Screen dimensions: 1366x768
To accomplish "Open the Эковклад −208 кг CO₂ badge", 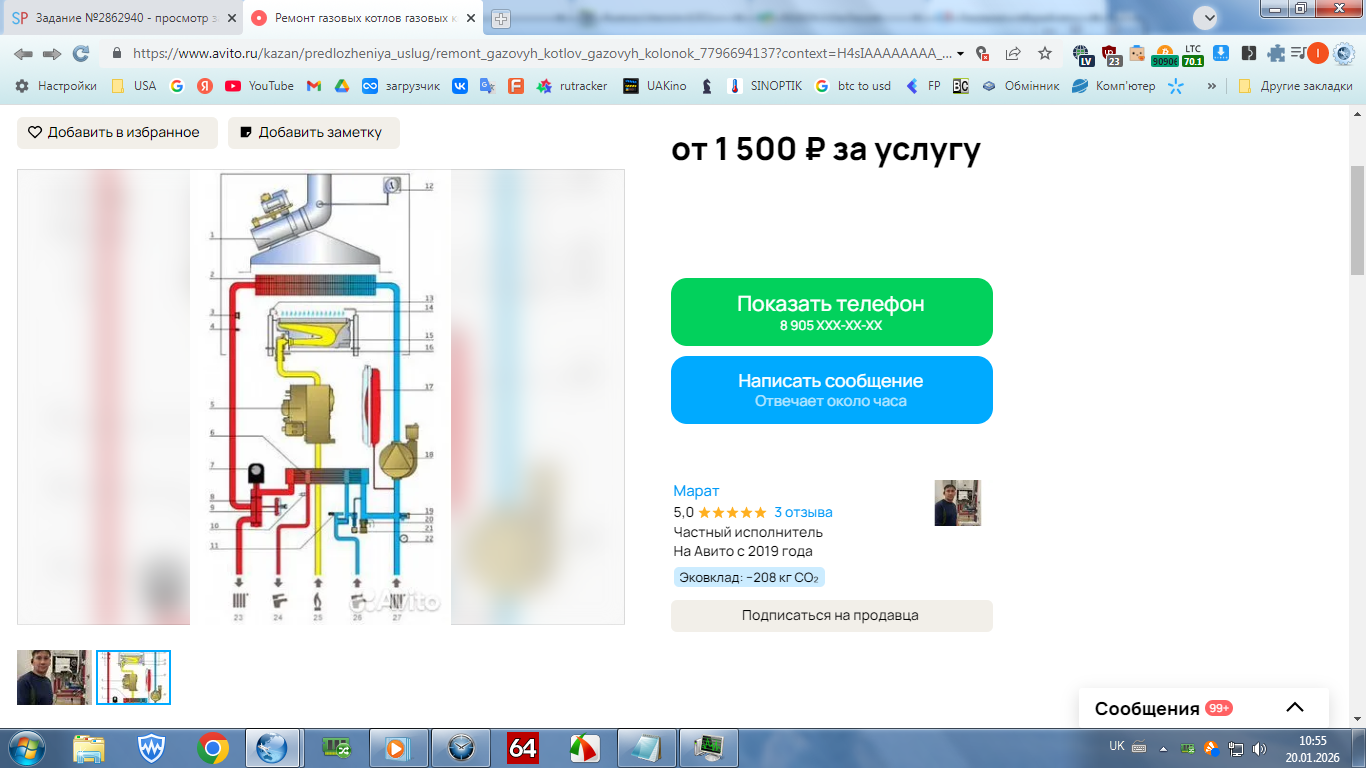I will coord(749,577).
